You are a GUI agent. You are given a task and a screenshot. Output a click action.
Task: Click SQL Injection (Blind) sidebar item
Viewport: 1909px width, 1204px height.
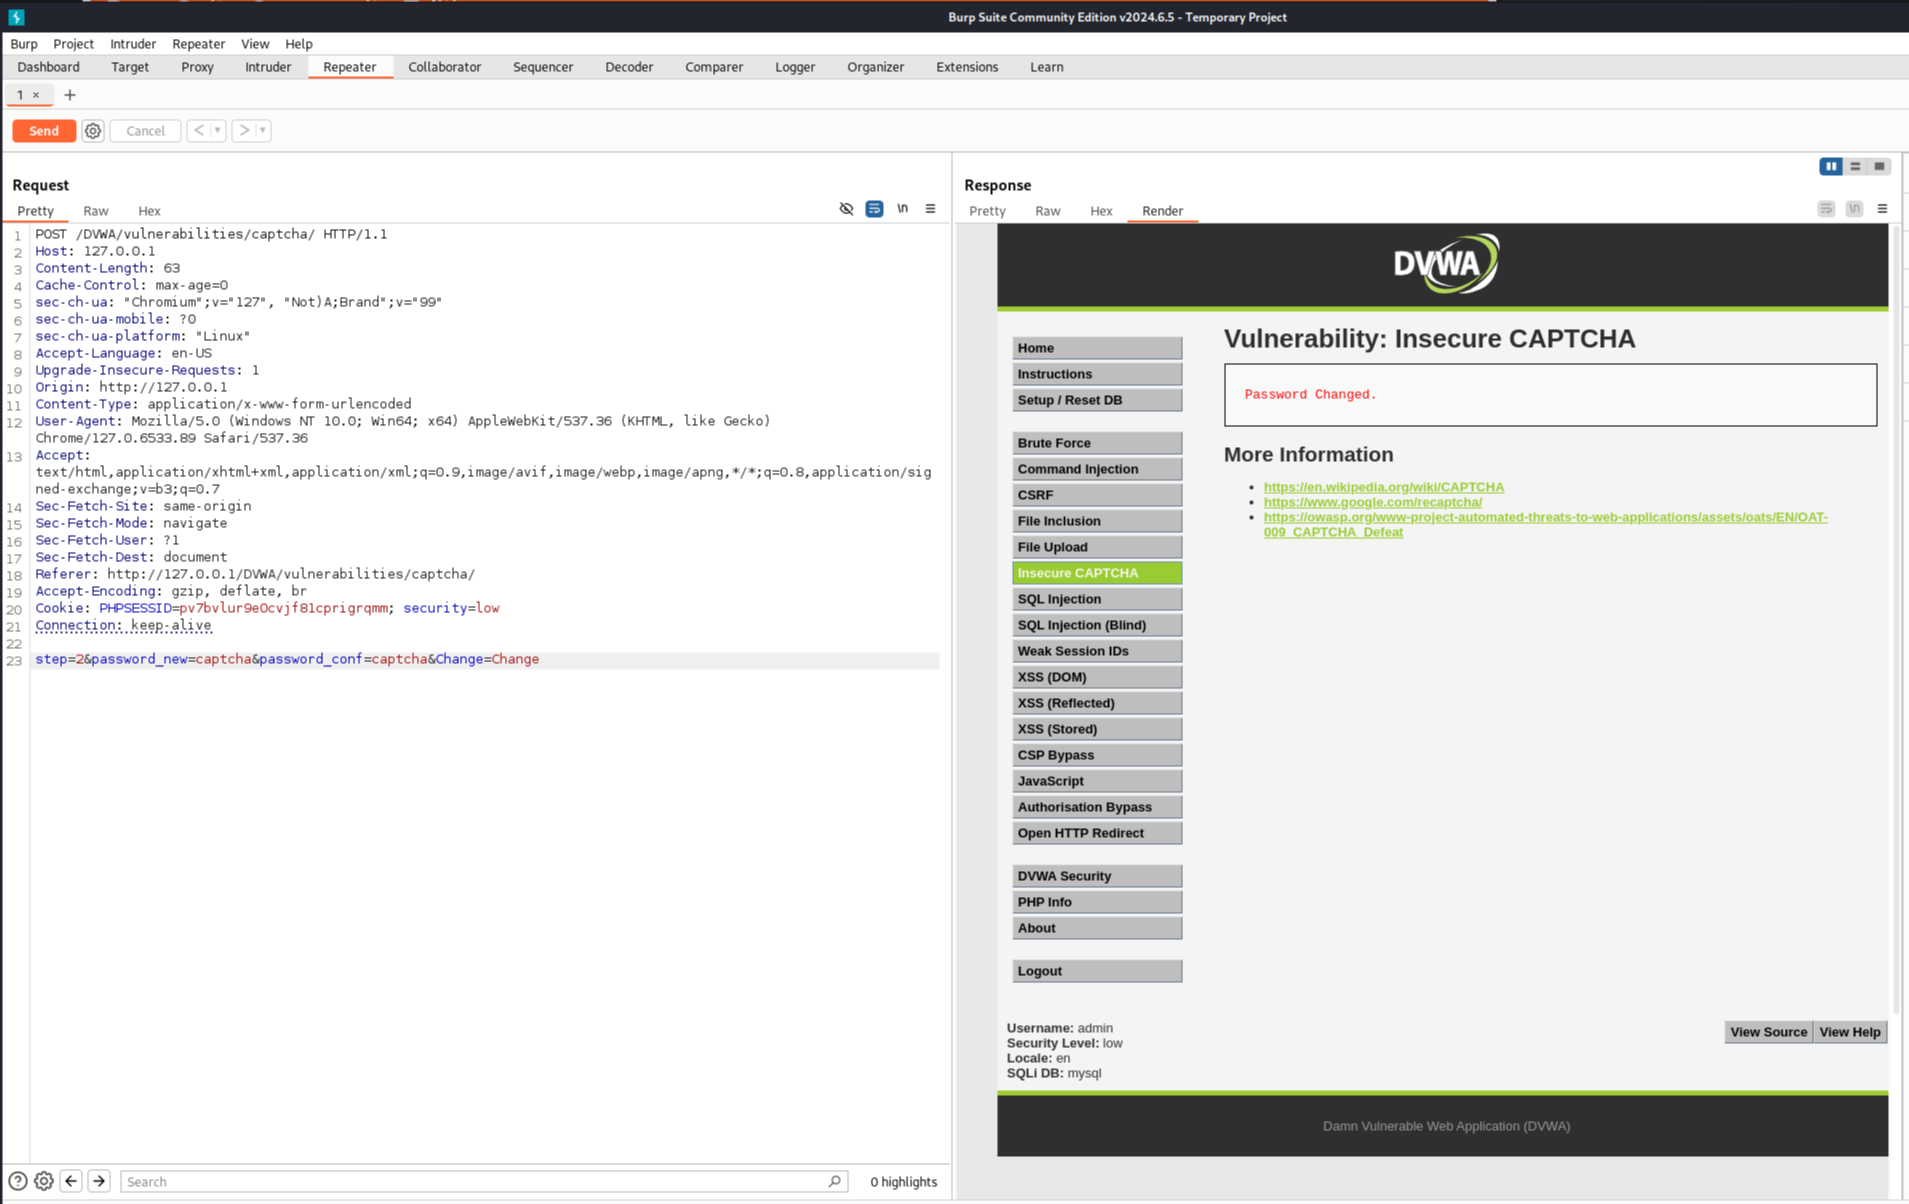pyautogui.click(x=1097, y=625)
